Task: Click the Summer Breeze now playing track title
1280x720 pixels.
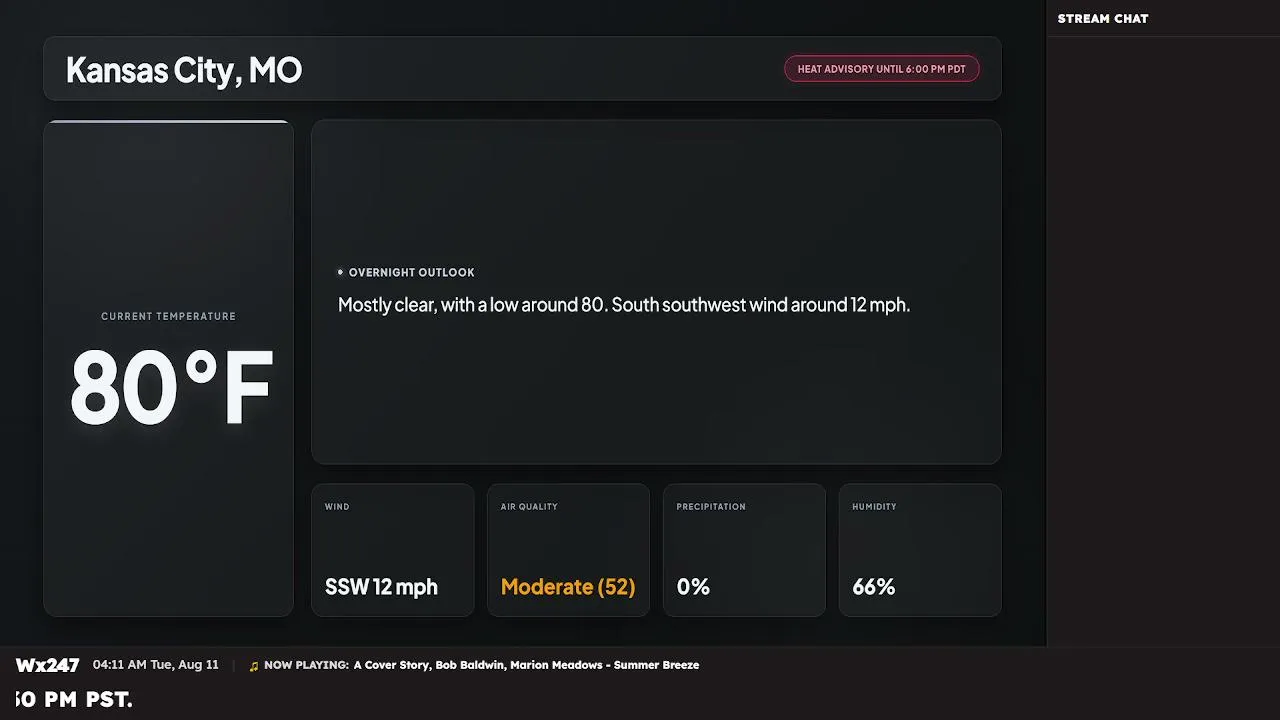Action: point(656,665)
